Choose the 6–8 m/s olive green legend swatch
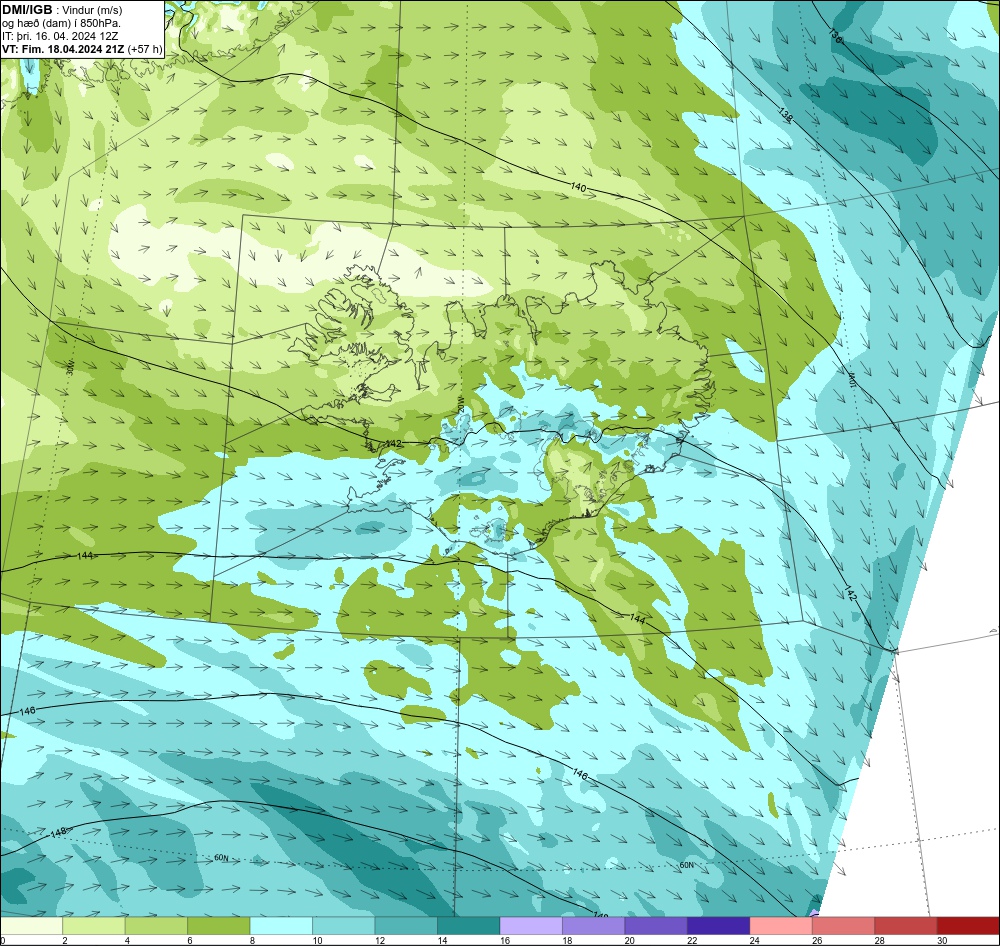The image size is (1000, 946). pos(219,926)
